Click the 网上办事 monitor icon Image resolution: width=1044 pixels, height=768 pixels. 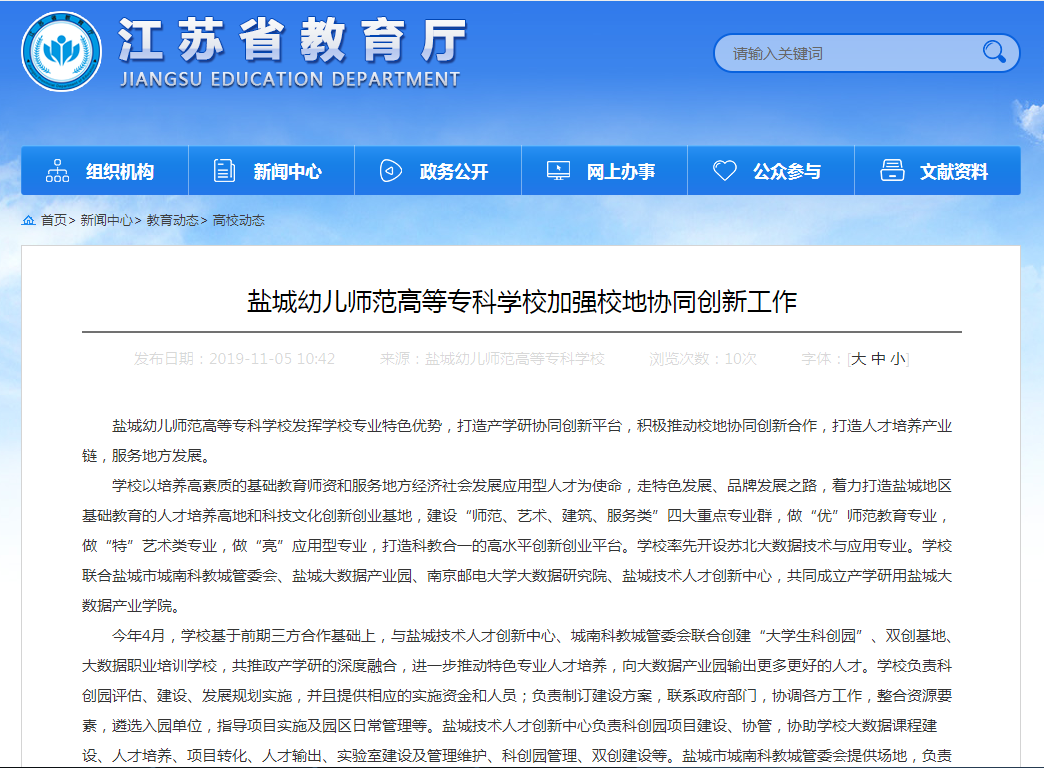click(558, 171)
